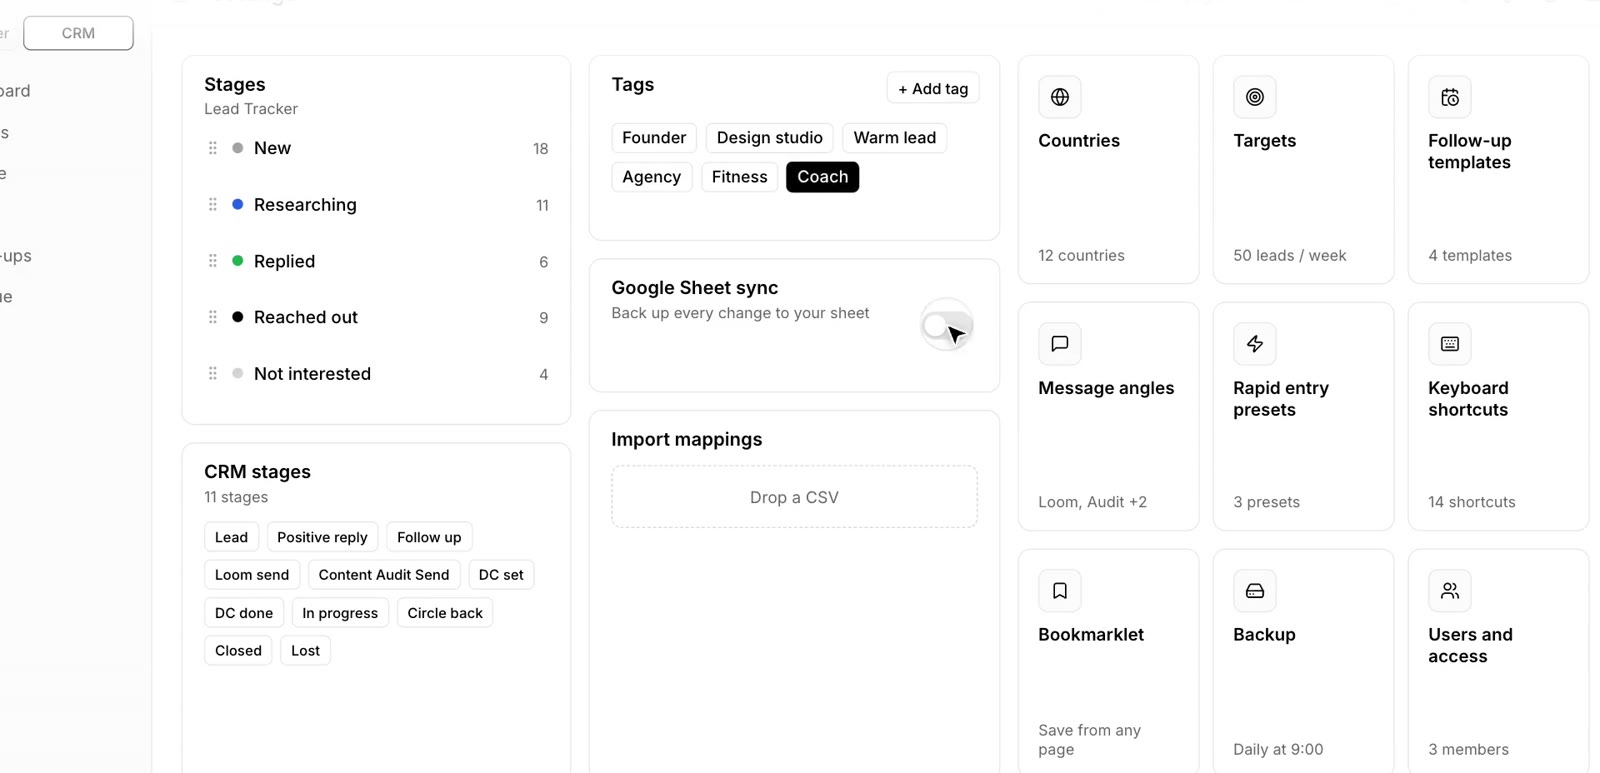Viewport: 1600px width, 773px height.
Task: Click the drag handle beside Not interested
Action: click(213, 373)
